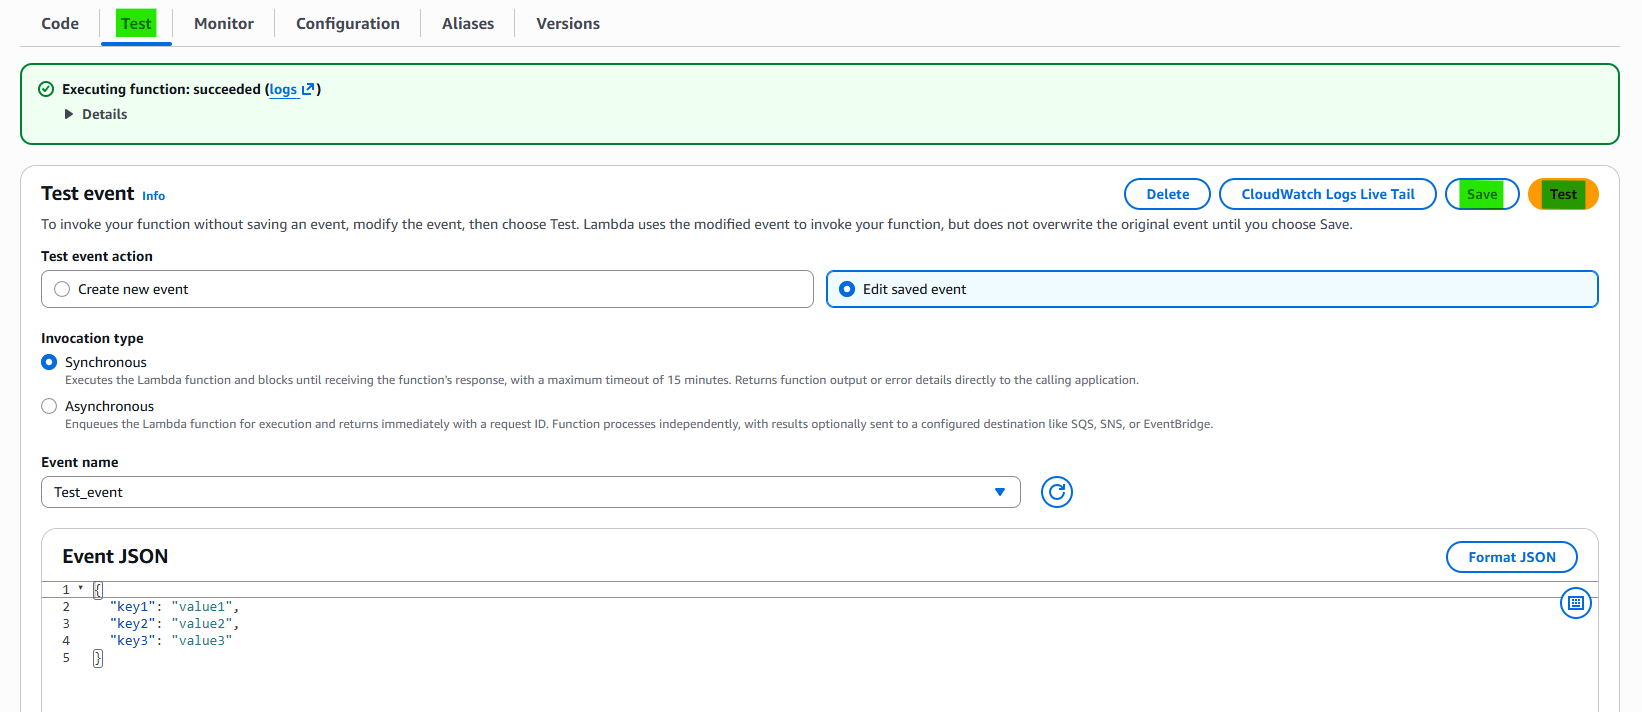Click the refresh events icon
Screen dimensions: 1642x712
1057,492
